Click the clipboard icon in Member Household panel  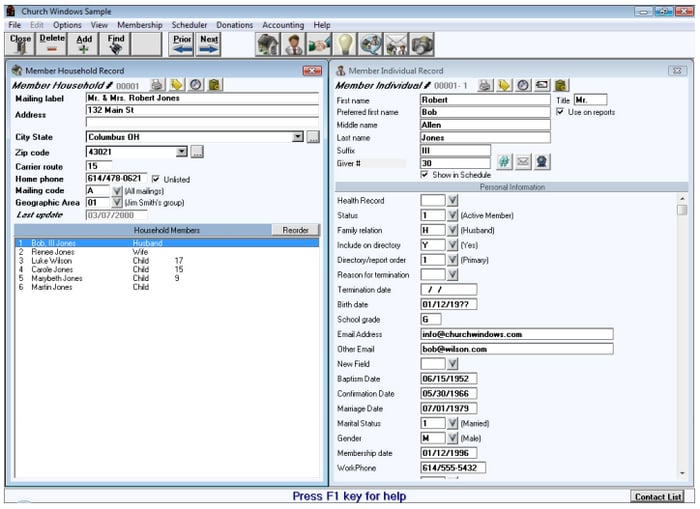click(x=215, y=85)
